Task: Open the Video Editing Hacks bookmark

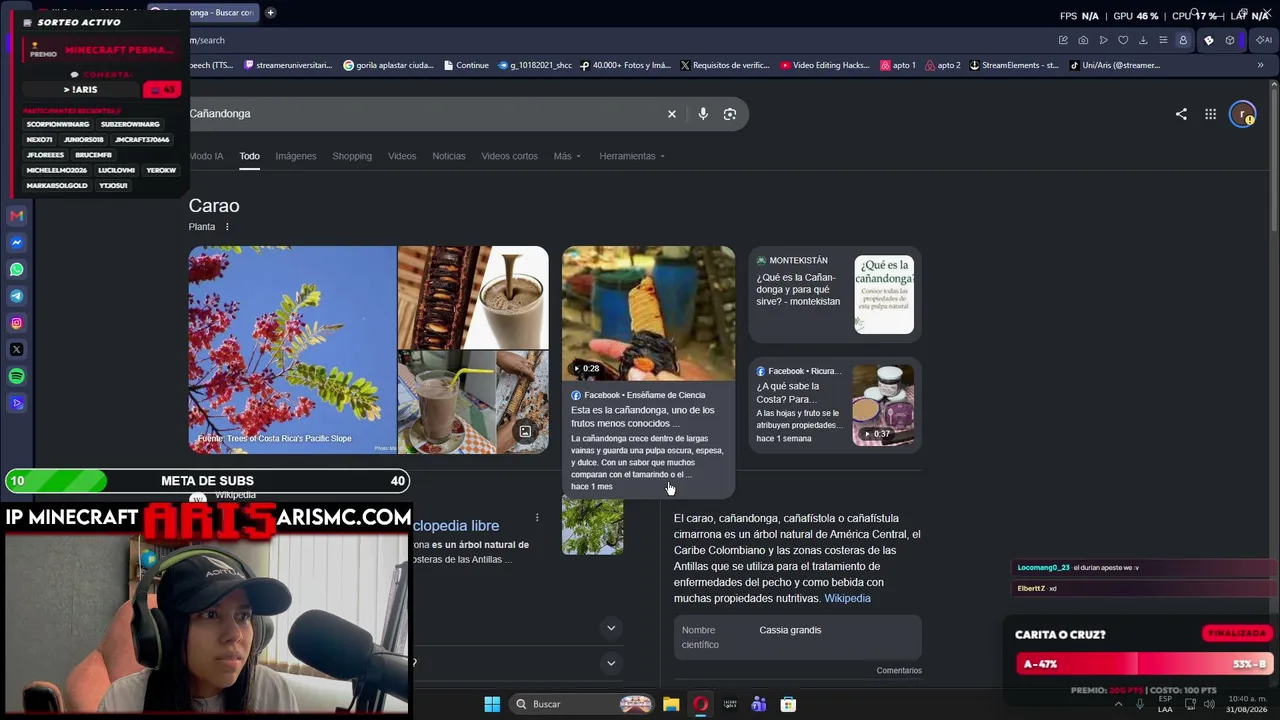Action: click(x=824, y=65)
